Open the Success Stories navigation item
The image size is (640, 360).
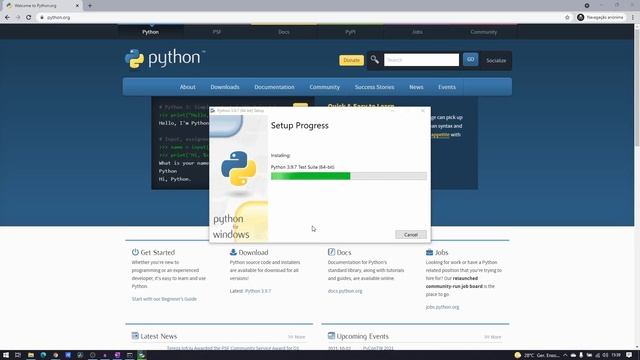click(374, 87)
